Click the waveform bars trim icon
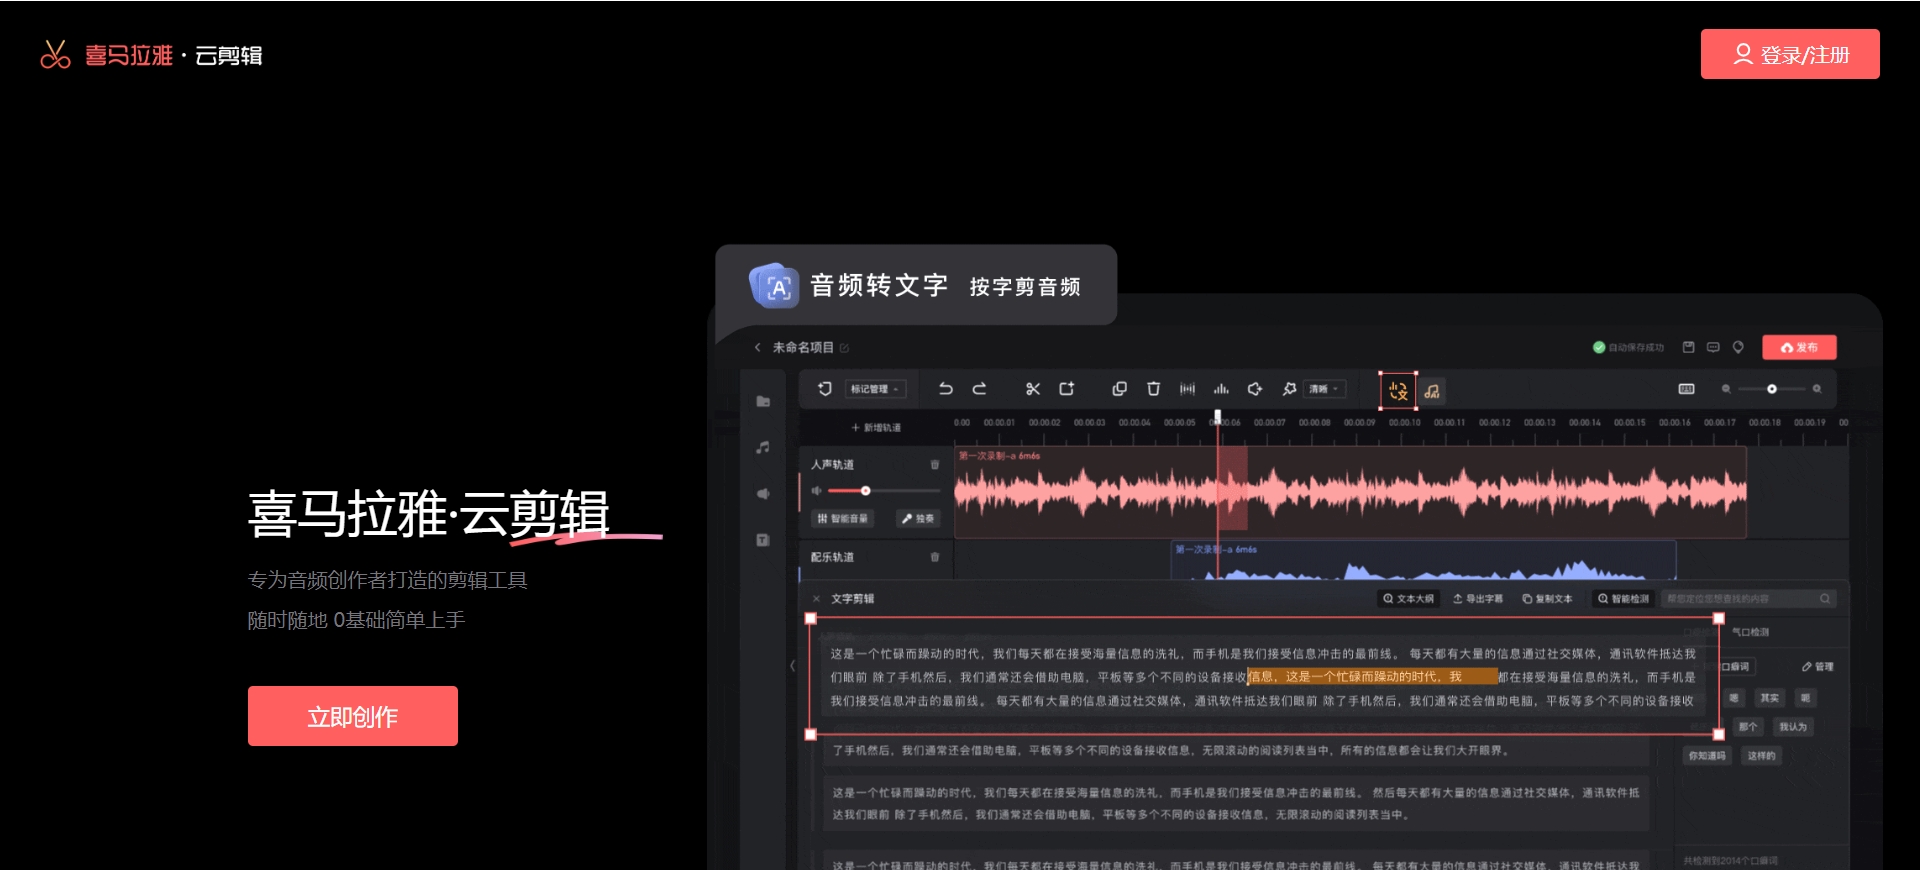This screenshot has width=1920, height=870. [x=1187, y=388]
